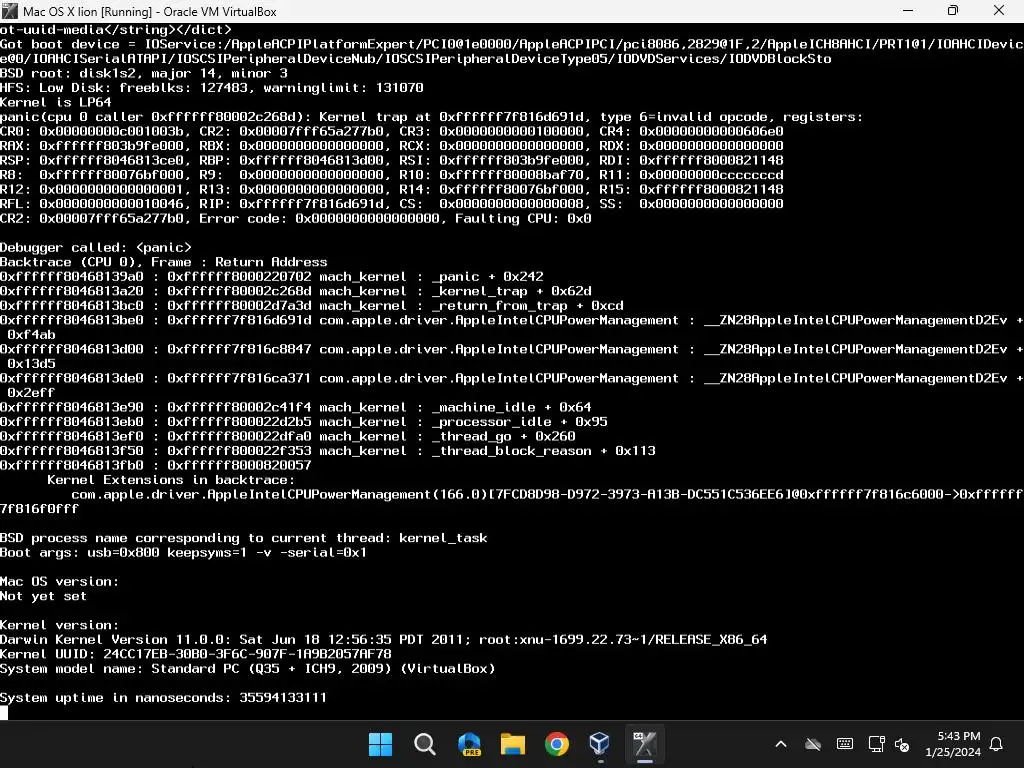Open taskbar Search
Image resolution: width=1024 pixels, height=768 pixels.
click(x=424, y=744)
